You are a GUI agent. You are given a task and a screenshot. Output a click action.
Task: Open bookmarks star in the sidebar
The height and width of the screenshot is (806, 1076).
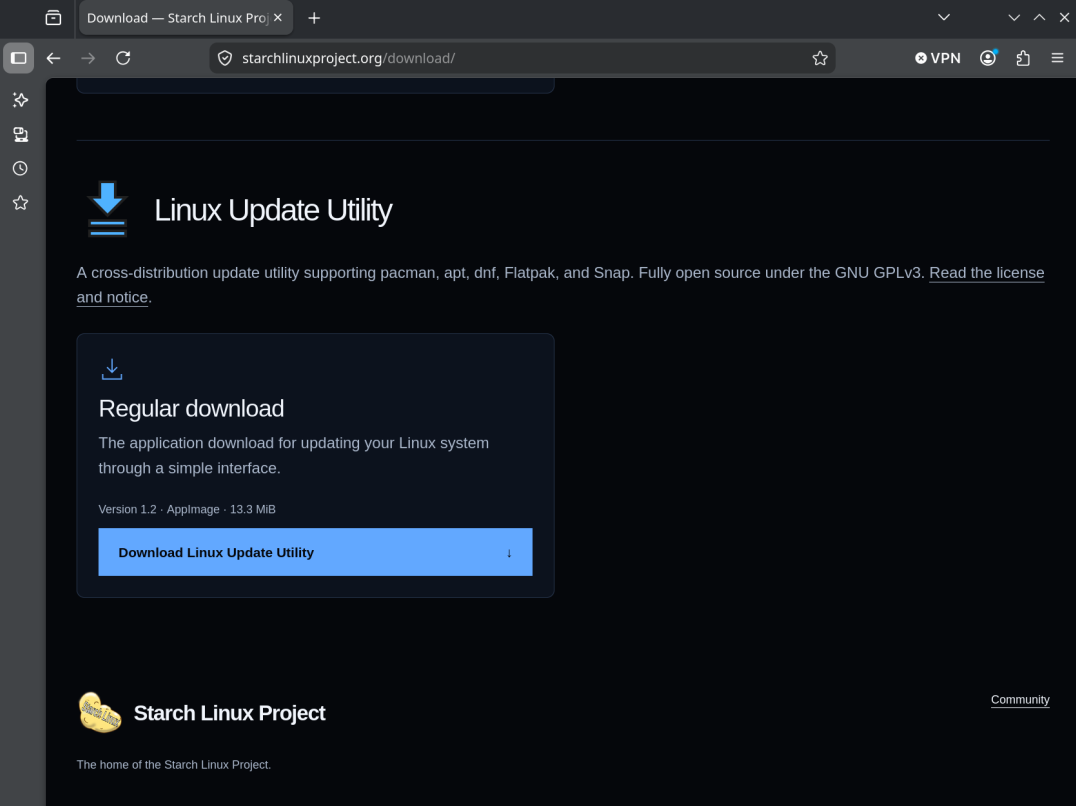tap(21, 203)
